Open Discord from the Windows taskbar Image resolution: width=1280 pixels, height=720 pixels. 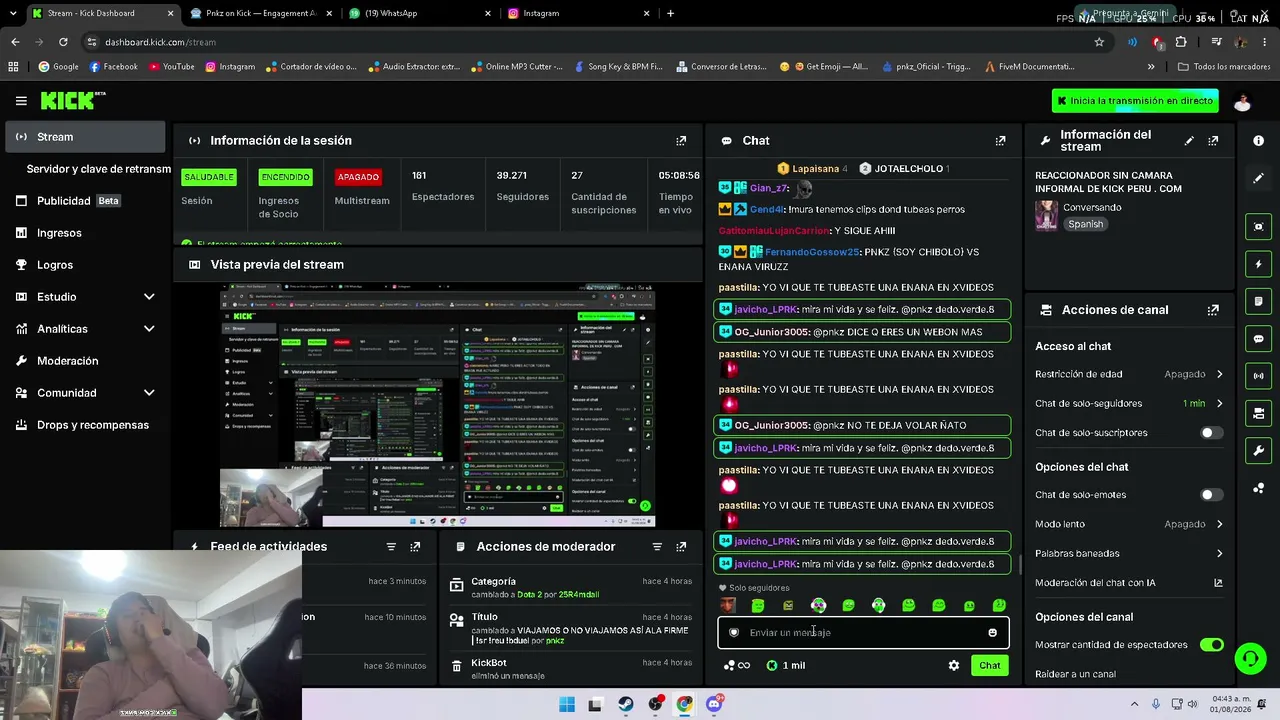pyautogui.click(x=714, y=704)
